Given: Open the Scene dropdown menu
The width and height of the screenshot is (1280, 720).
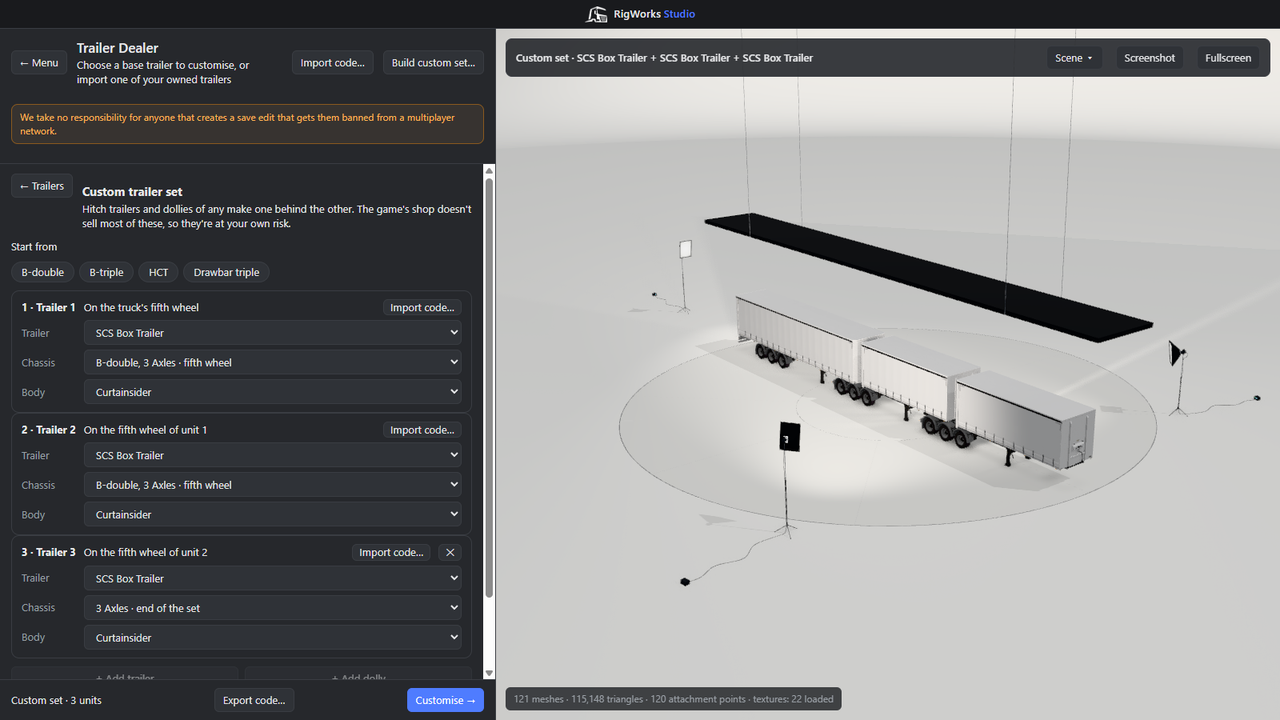Looking at the screenshot, I should coord(1074,58).
